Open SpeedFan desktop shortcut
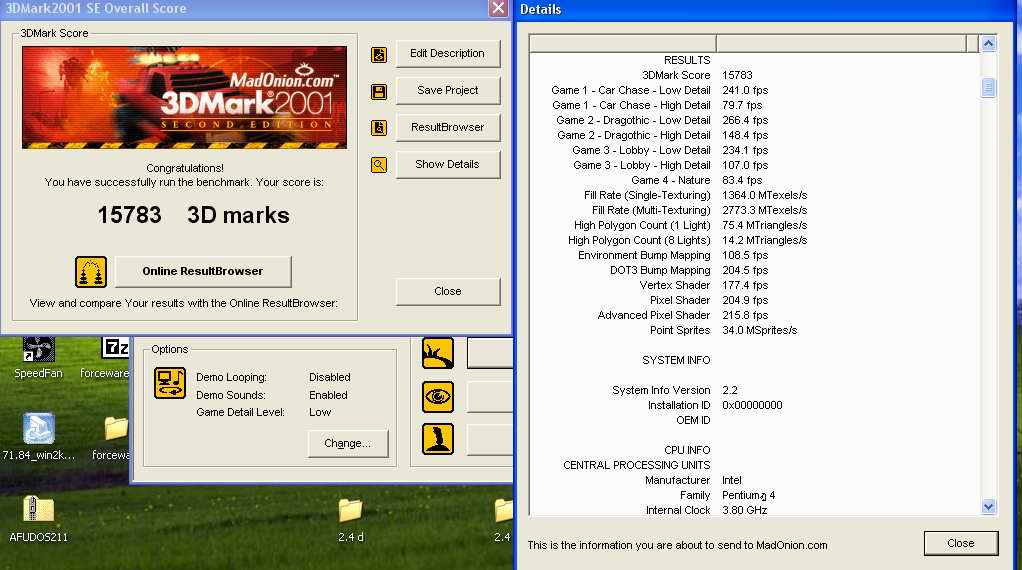This screenshot has width=1022, height=570. point(38,357)
